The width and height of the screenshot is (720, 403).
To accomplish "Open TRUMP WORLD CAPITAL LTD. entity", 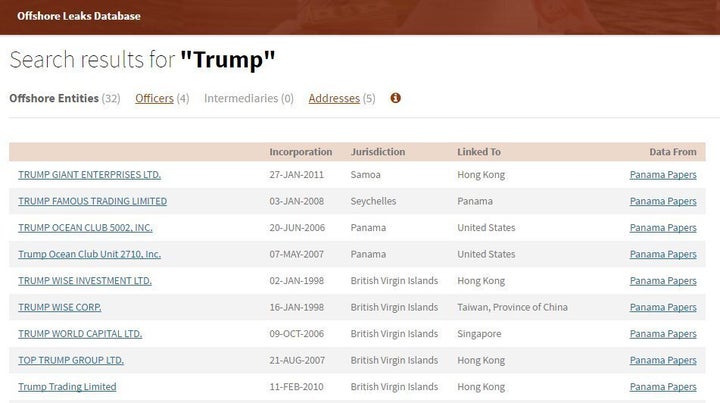I will [80, 334].
